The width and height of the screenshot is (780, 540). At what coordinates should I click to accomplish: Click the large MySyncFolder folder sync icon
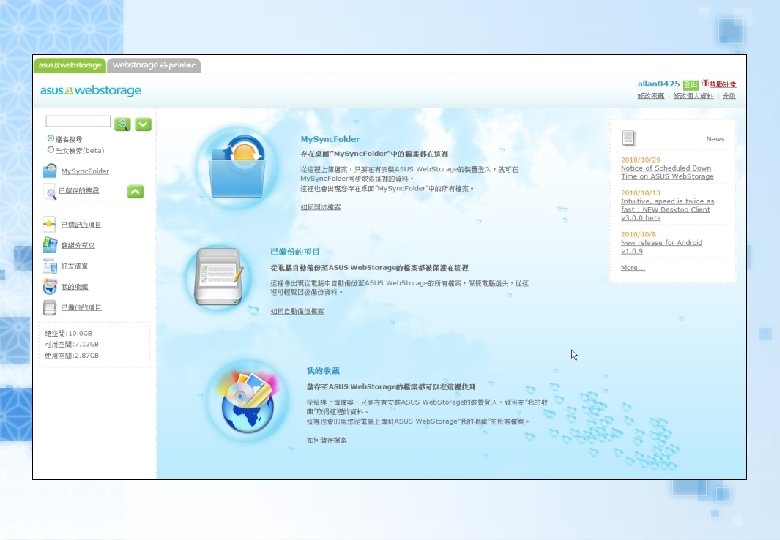[x=237, y=168]
